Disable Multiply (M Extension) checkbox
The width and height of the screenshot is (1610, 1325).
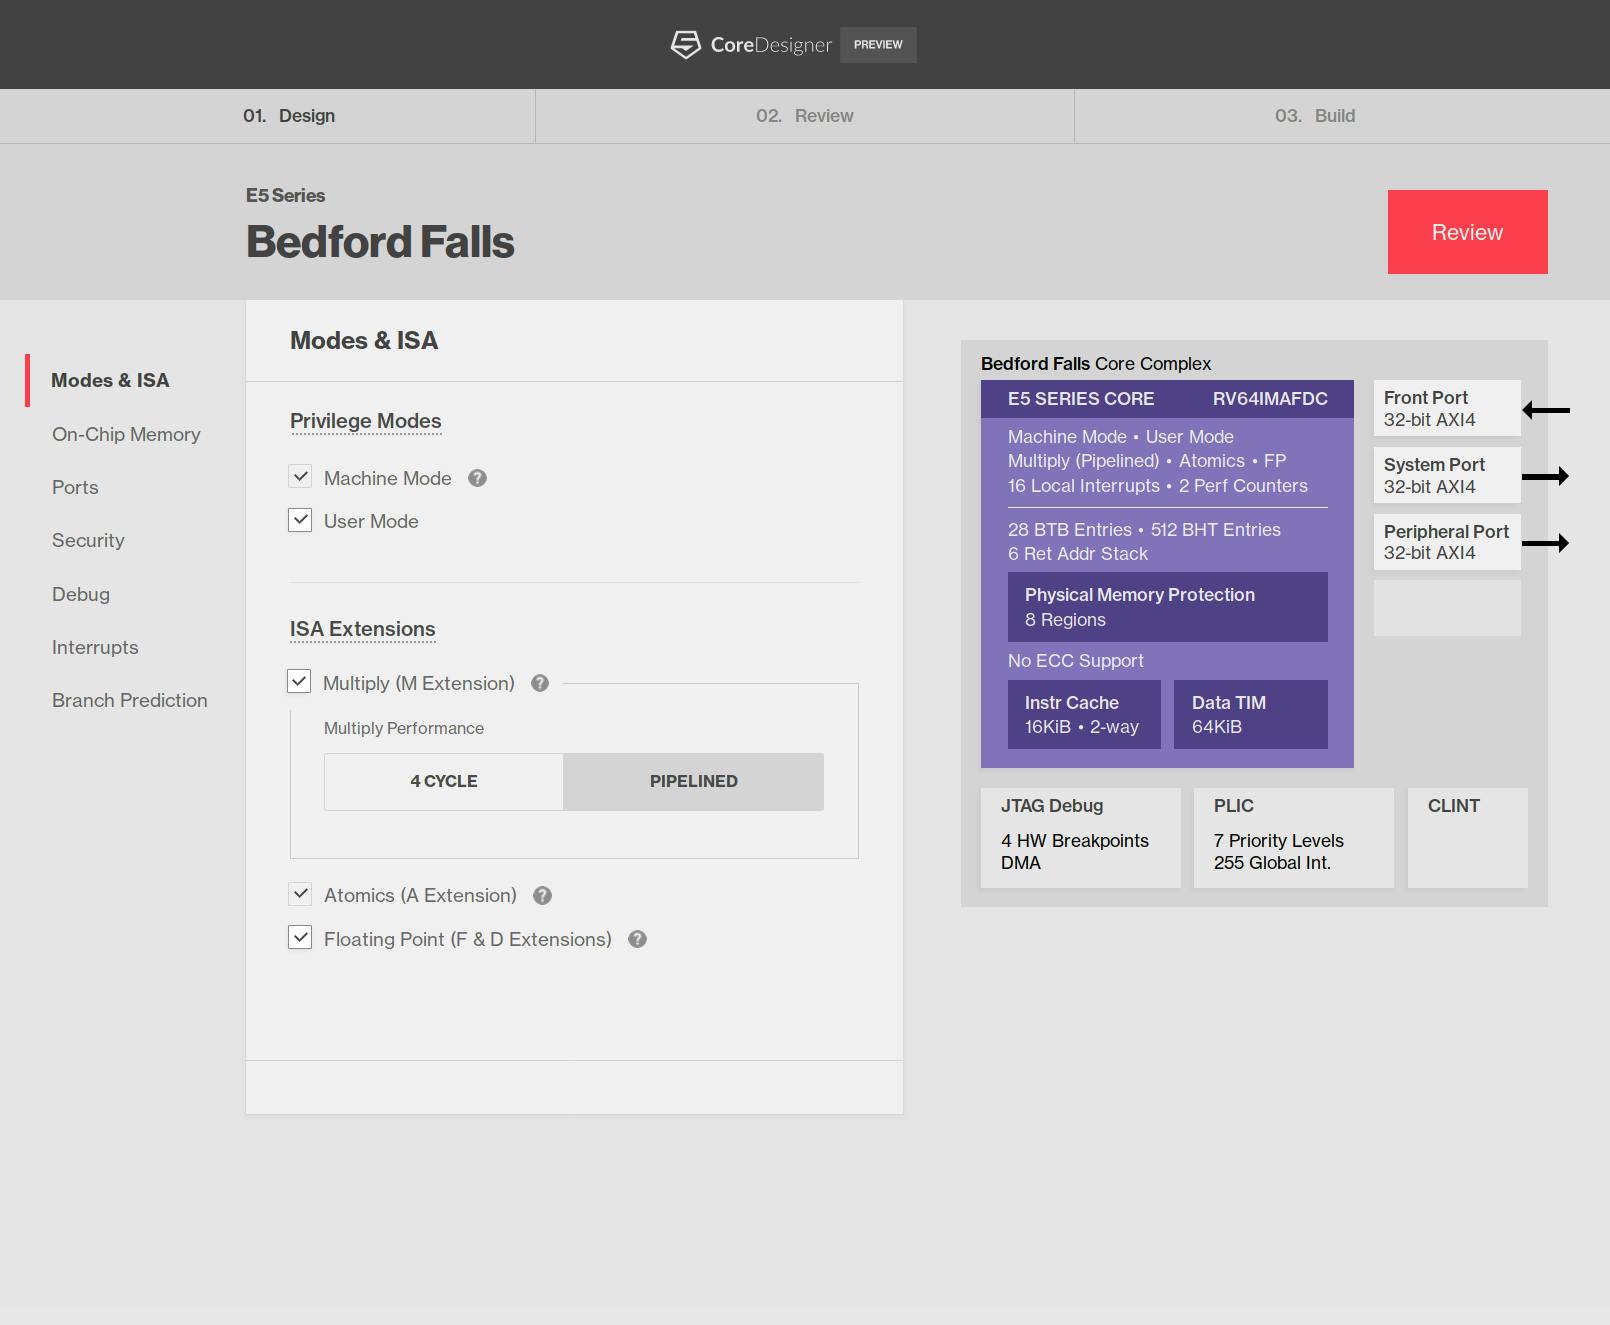[299, 682]
